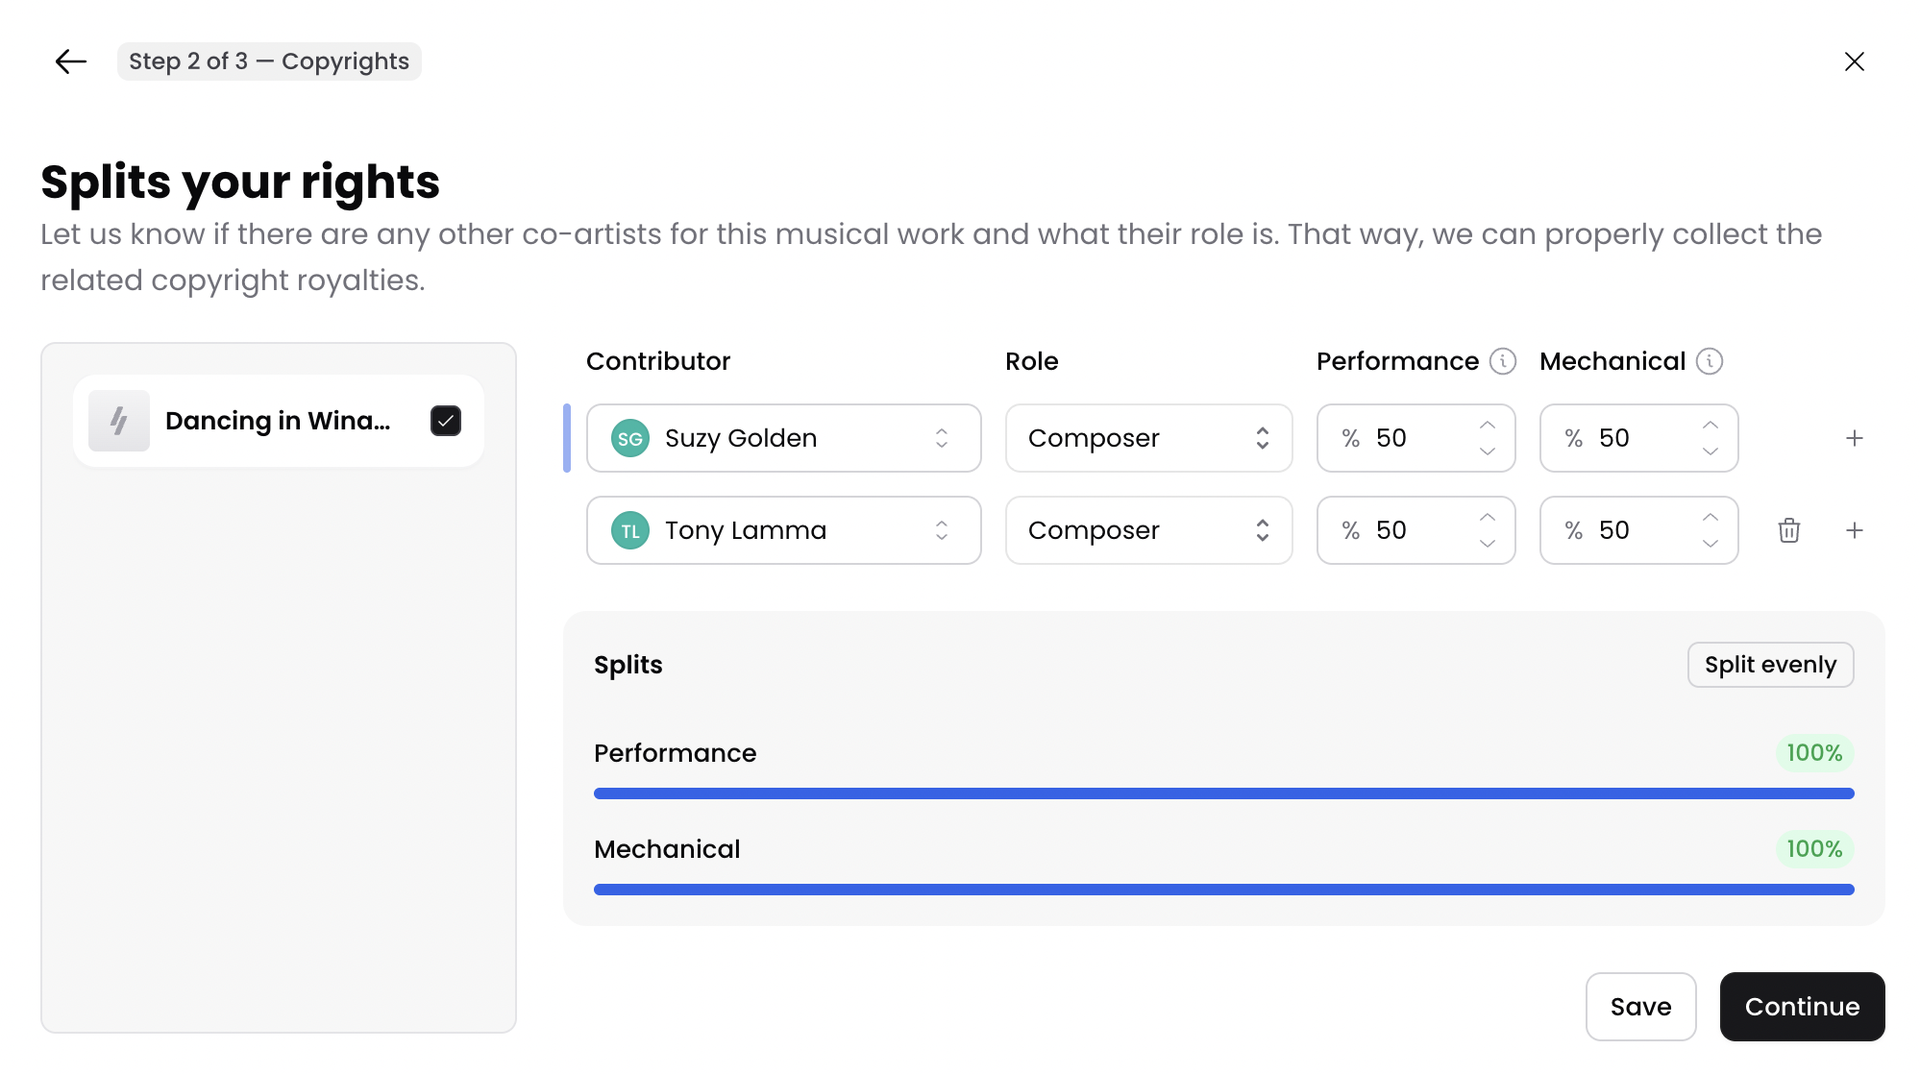Click the Performance splits progress bar
Image resolution: width=1920 pixels, height=1074 pixels.
tap(1224, 793)
